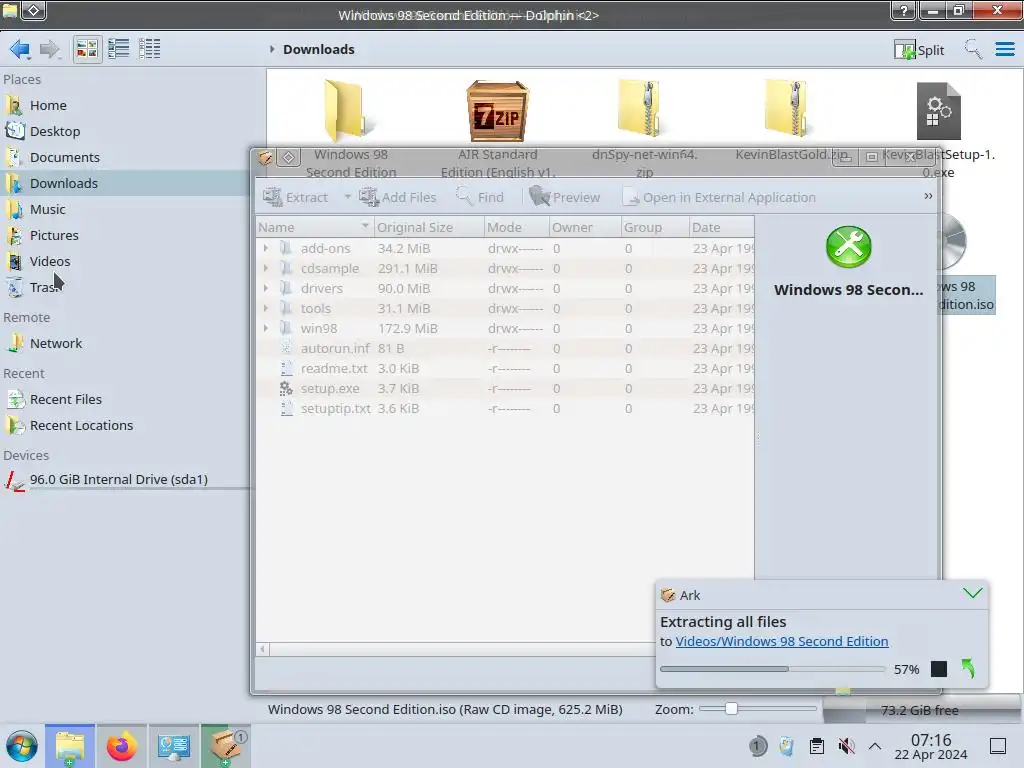
Task: Sort Ark list by Name column
Action: coord(315,227)
